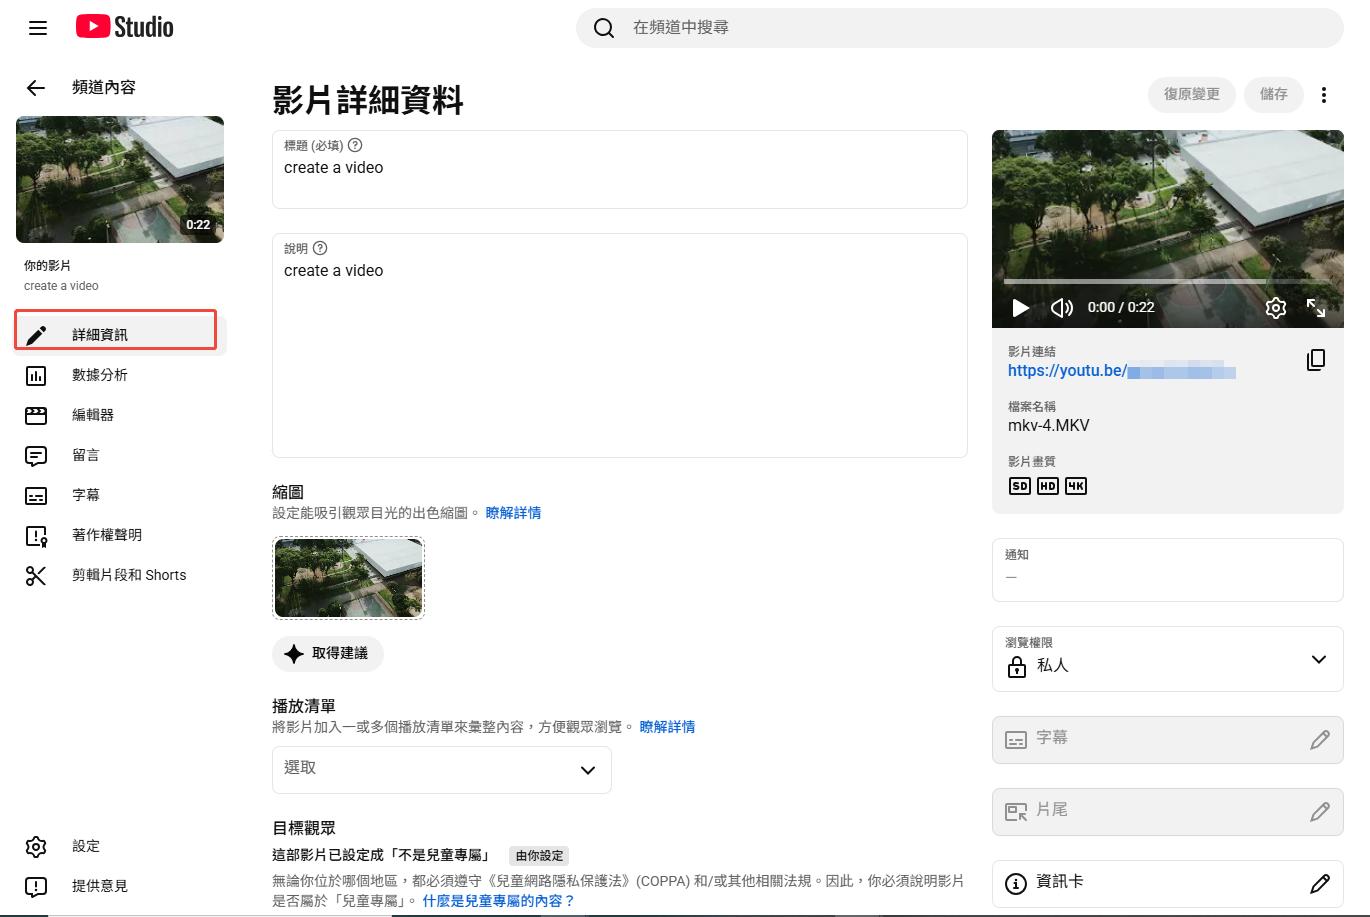Click the 標題 title input field
Screen dimensions: 1370x917
620,169
